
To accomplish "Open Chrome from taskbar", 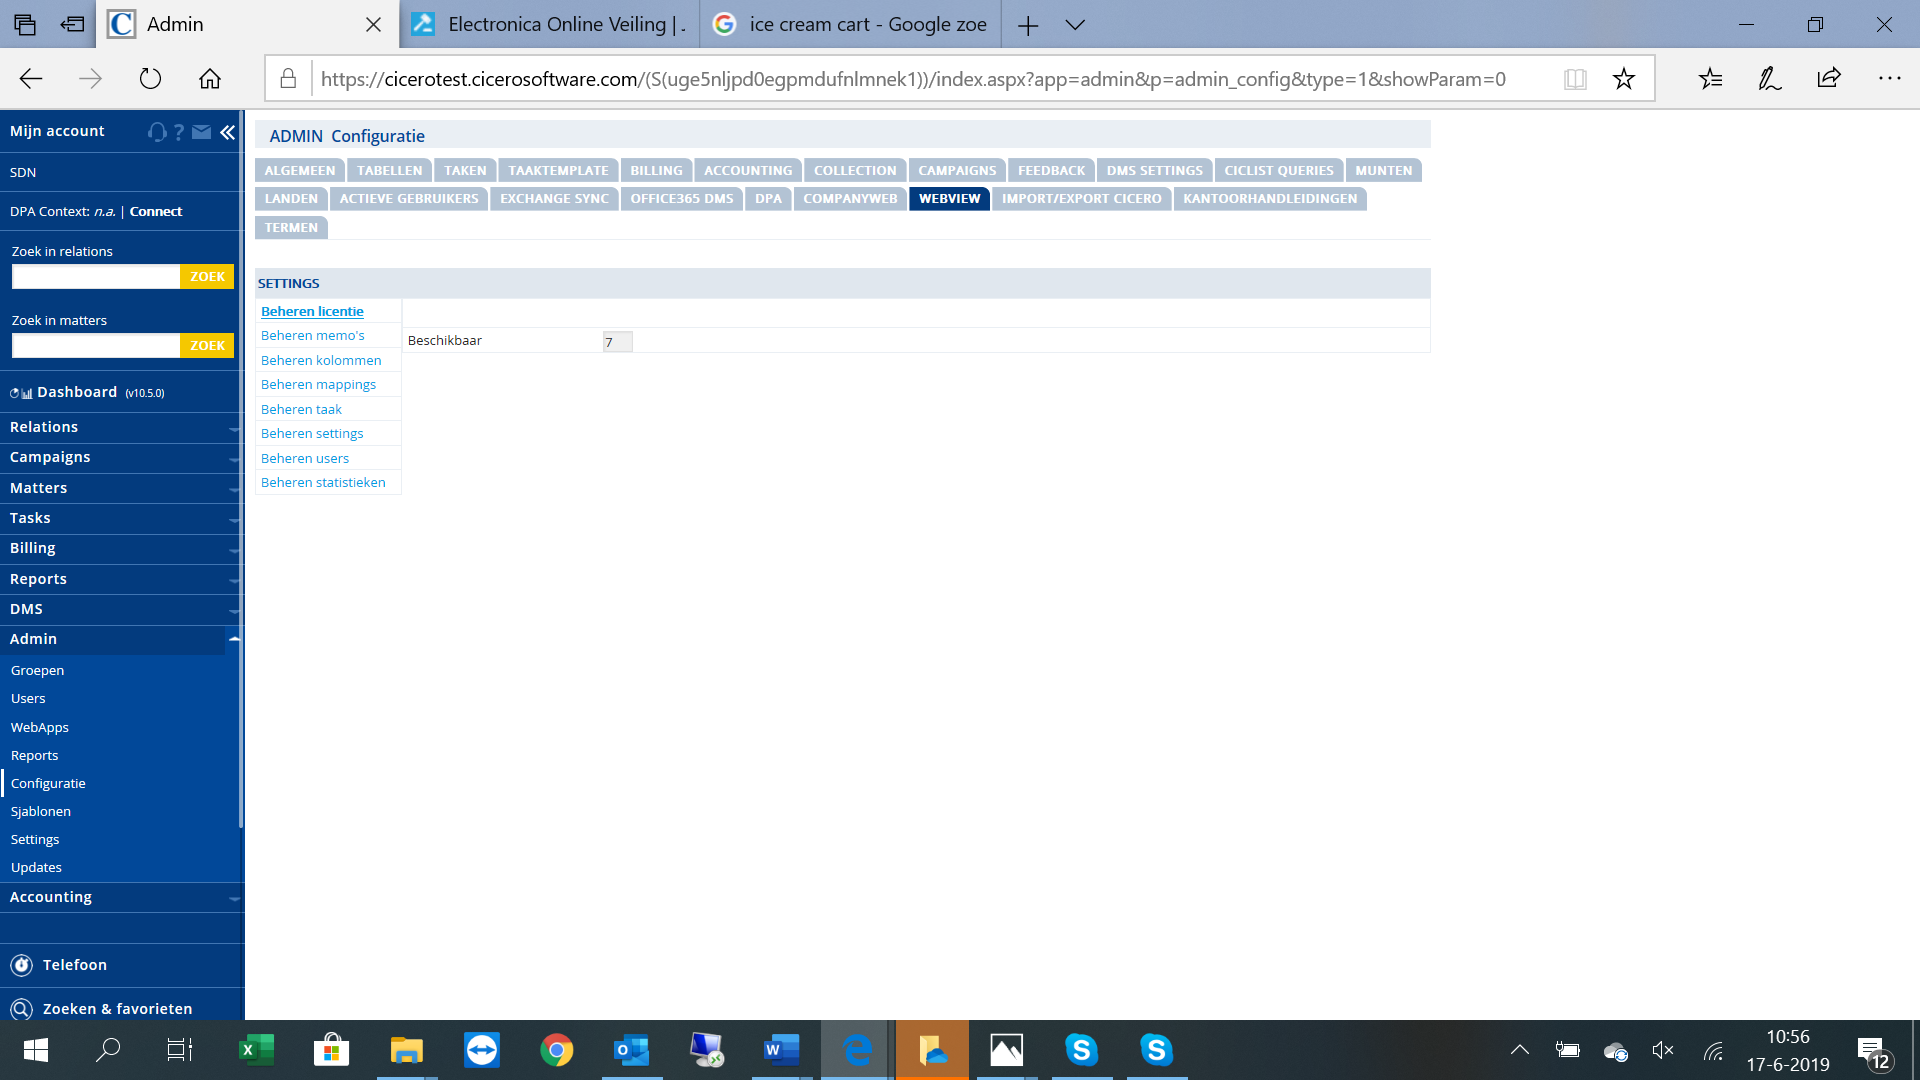I will [x=557, y=1050].
